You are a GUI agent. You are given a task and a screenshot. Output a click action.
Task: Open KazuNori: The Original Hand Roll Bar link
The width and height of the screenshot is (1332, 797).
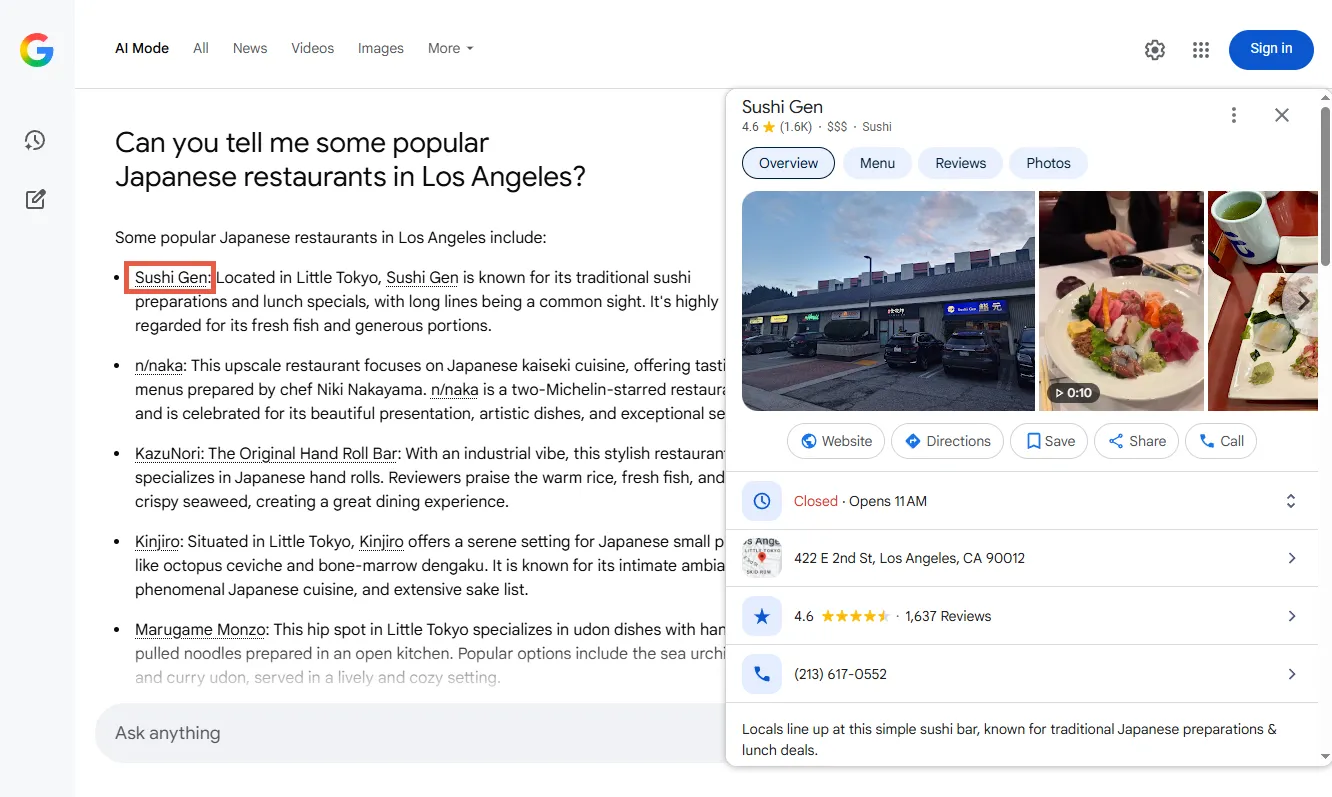[x=267, y=453]
